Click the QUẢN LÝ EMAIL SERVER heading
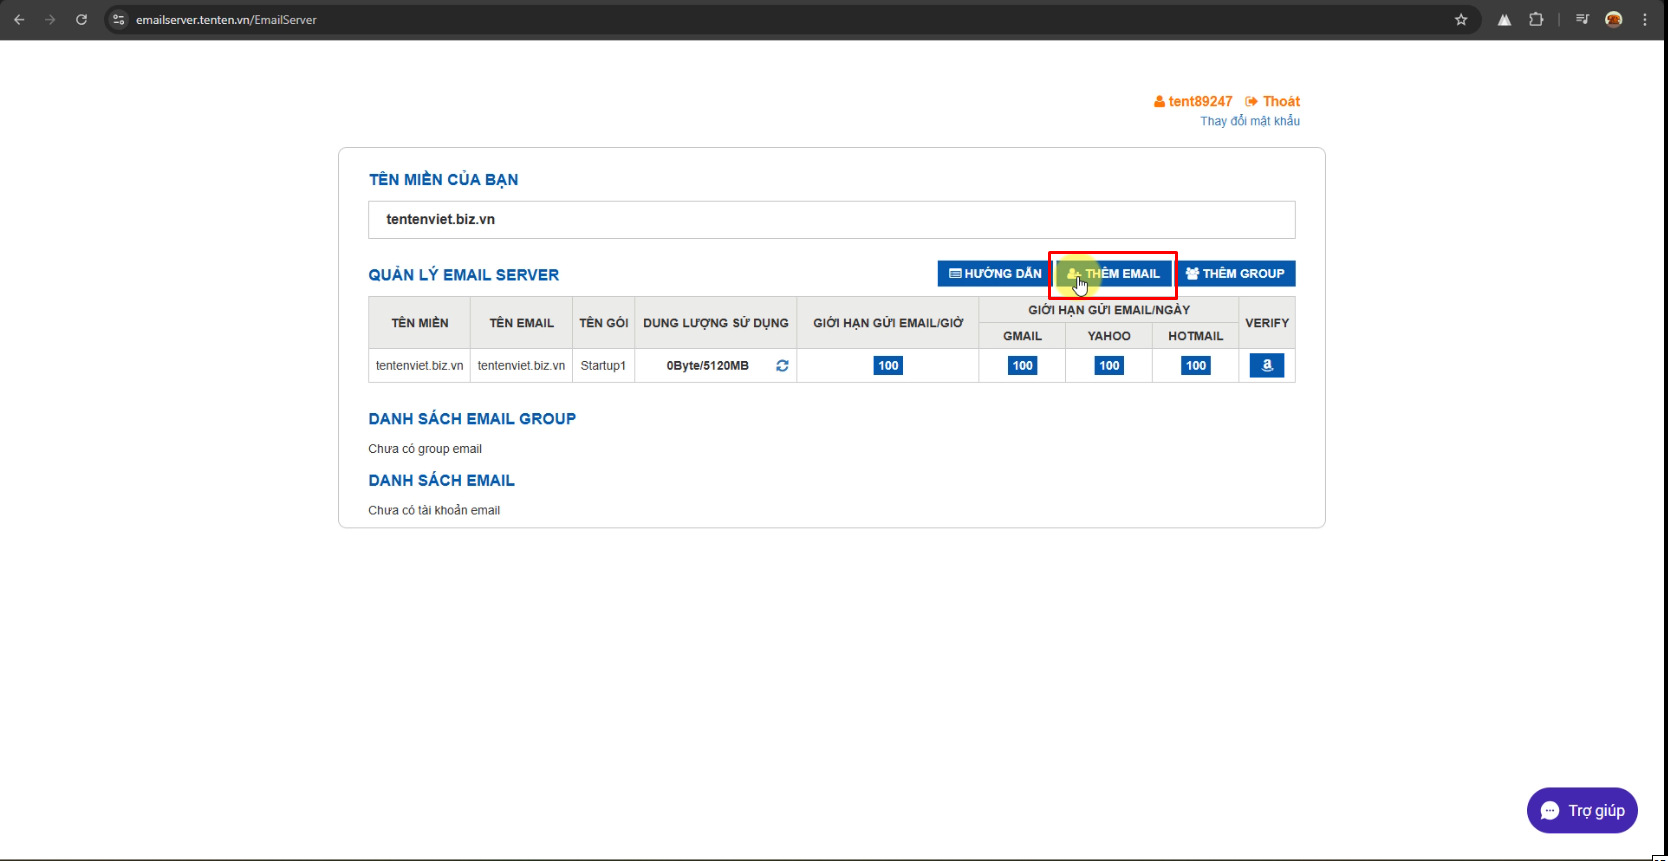Viewport: 1668px width, 861px height. click(x=464, y=275)
